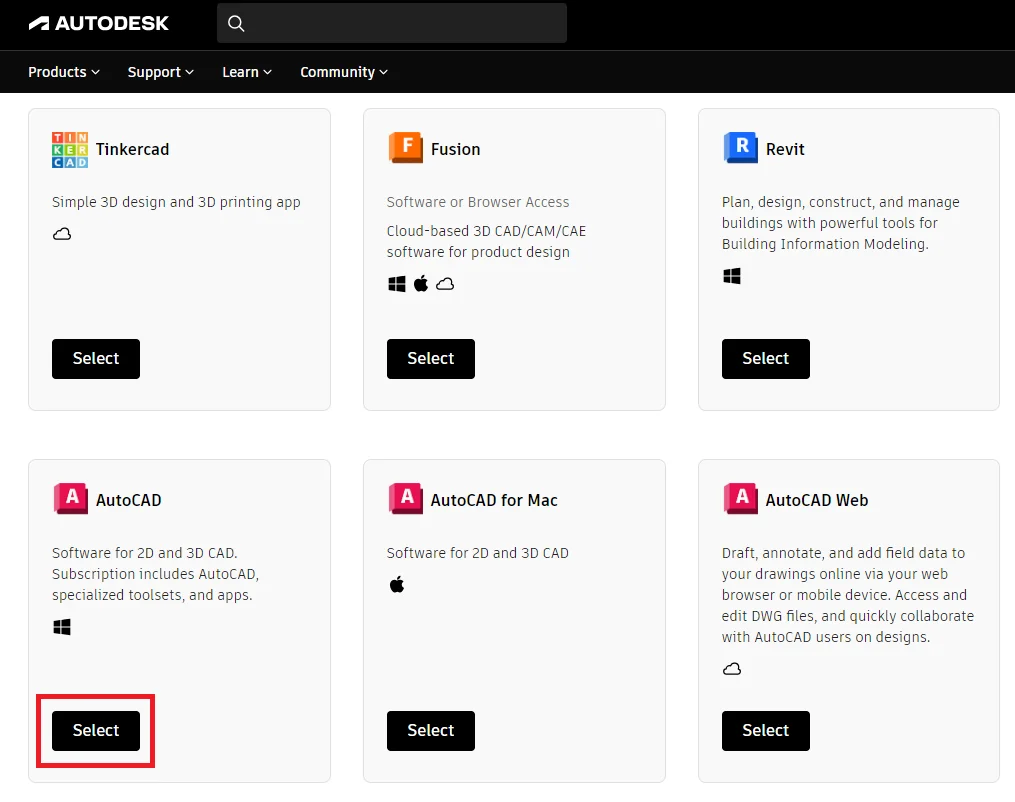Image resolution: width=1015 pixels, height=802 pixels.
Task: Open the Products dropdown menu
Action: tap(63, 72)
